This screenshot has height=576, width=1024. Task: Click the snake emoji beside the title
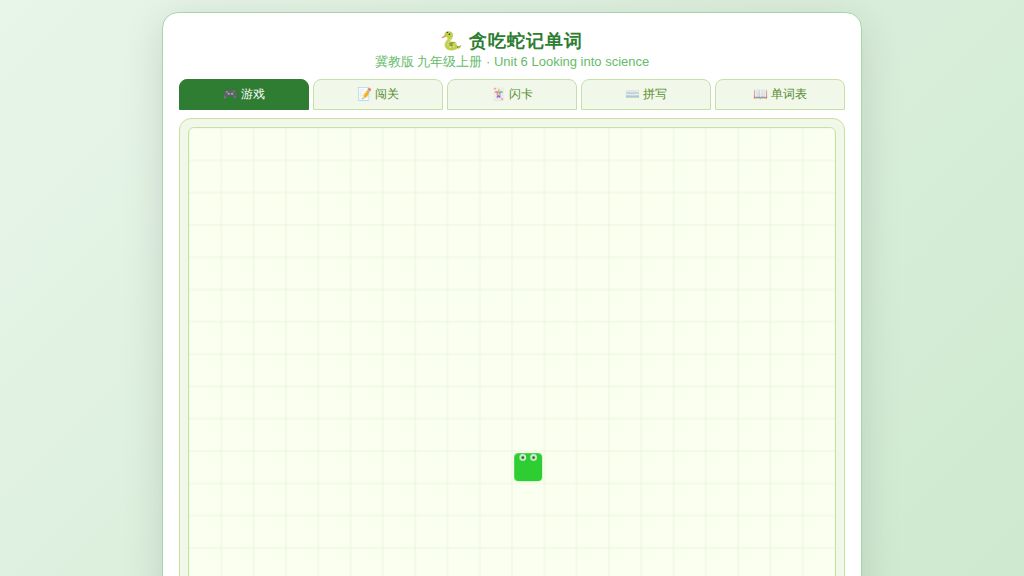[451, 40]
